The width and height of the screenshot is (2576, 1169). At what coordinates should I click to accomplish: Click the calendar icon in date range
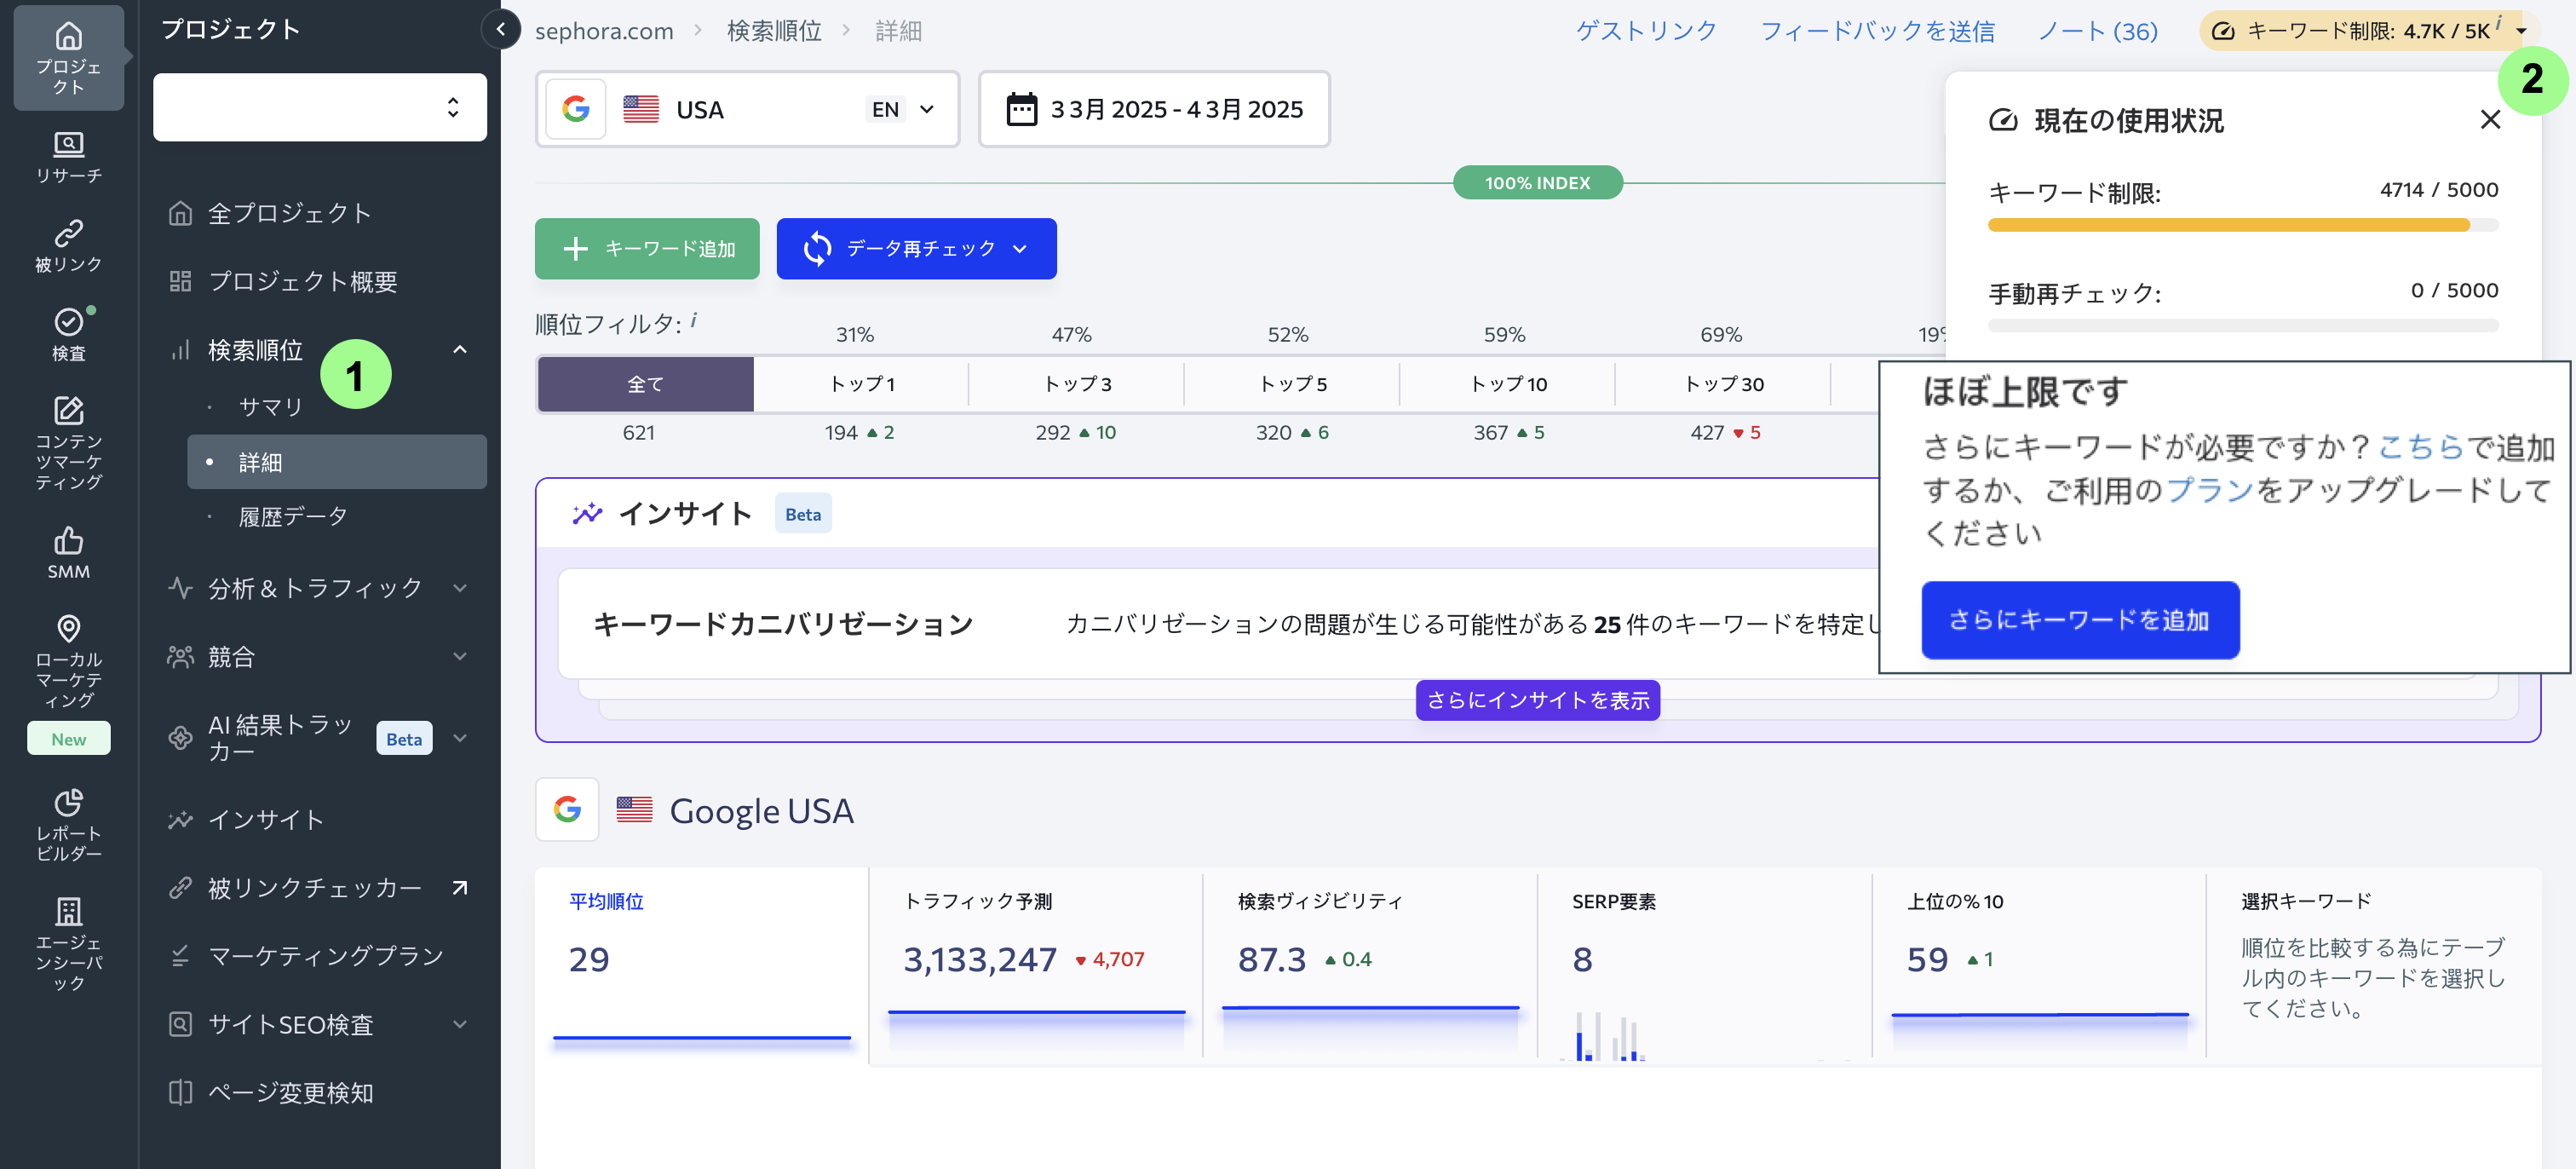pos(1021,109)
